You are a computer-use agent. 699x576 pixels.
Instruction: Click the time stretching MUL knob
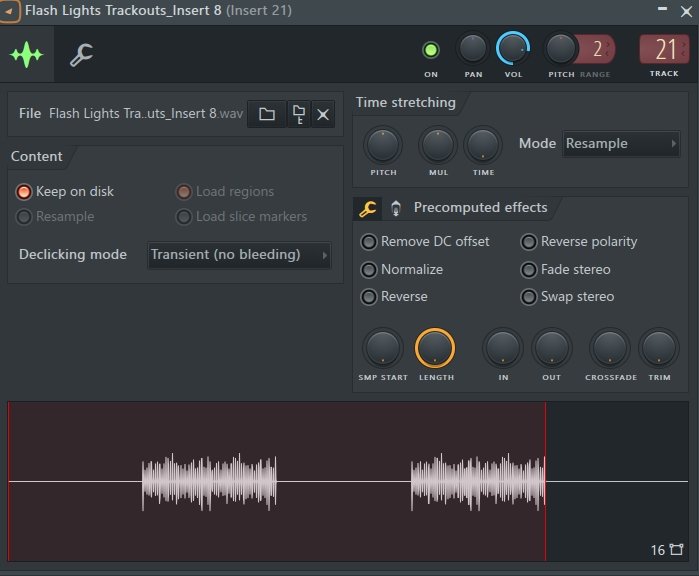438,146
